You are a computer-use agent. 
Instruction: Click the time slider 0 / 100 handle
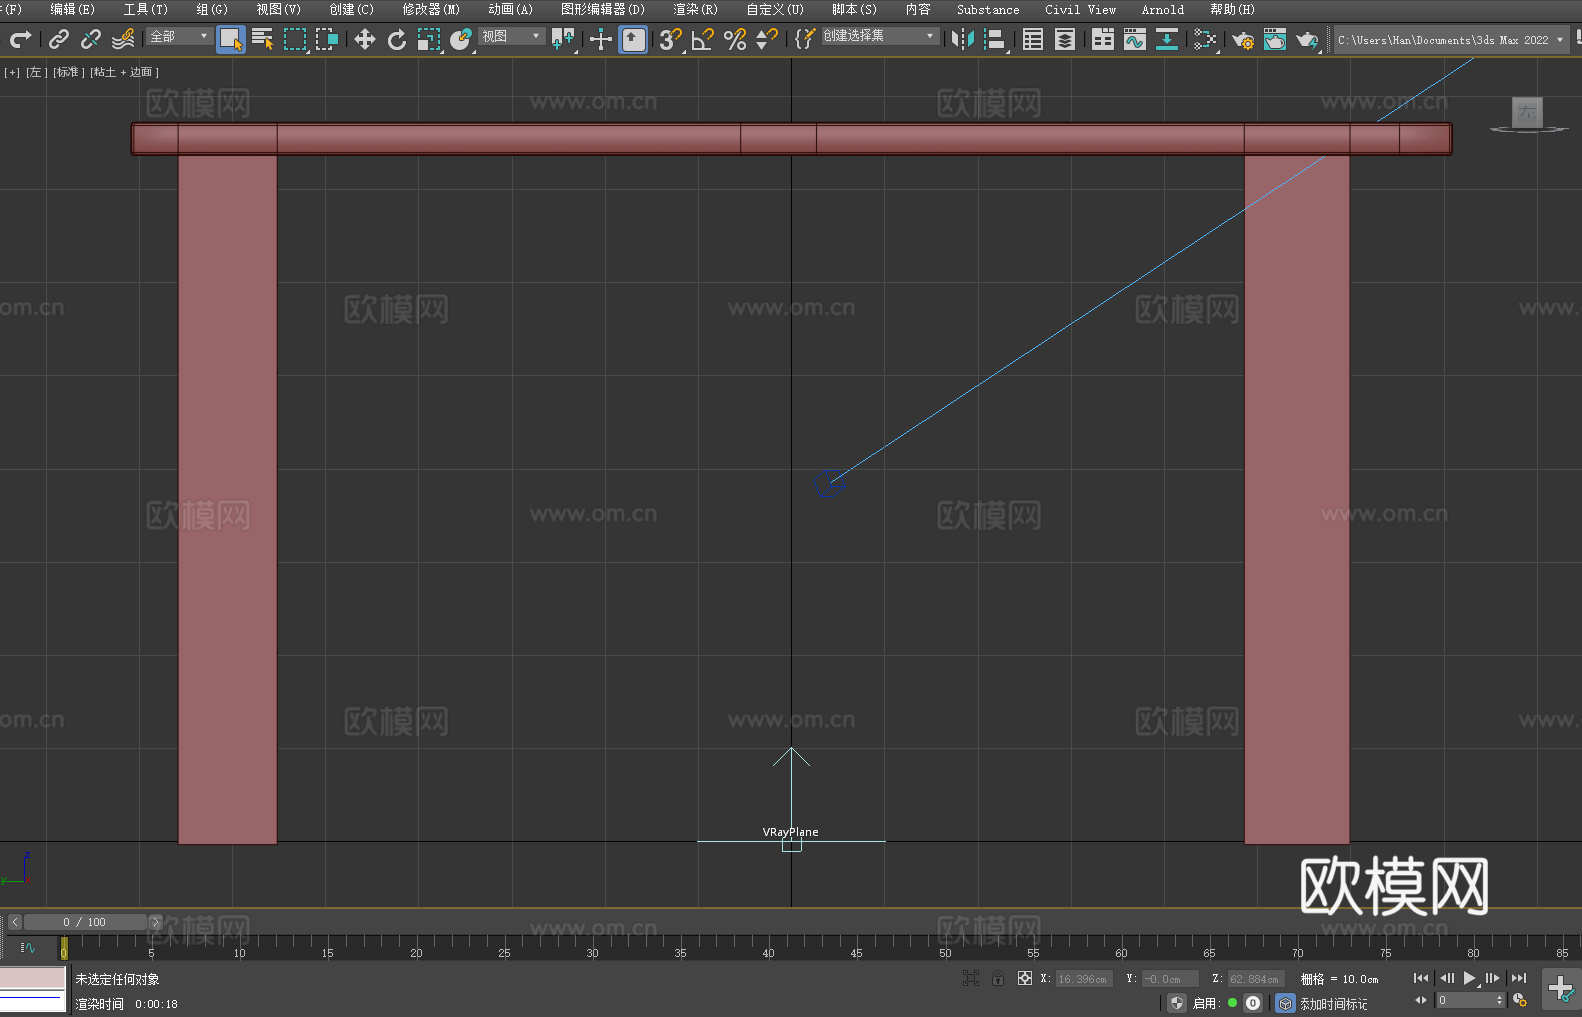point(85,922)
